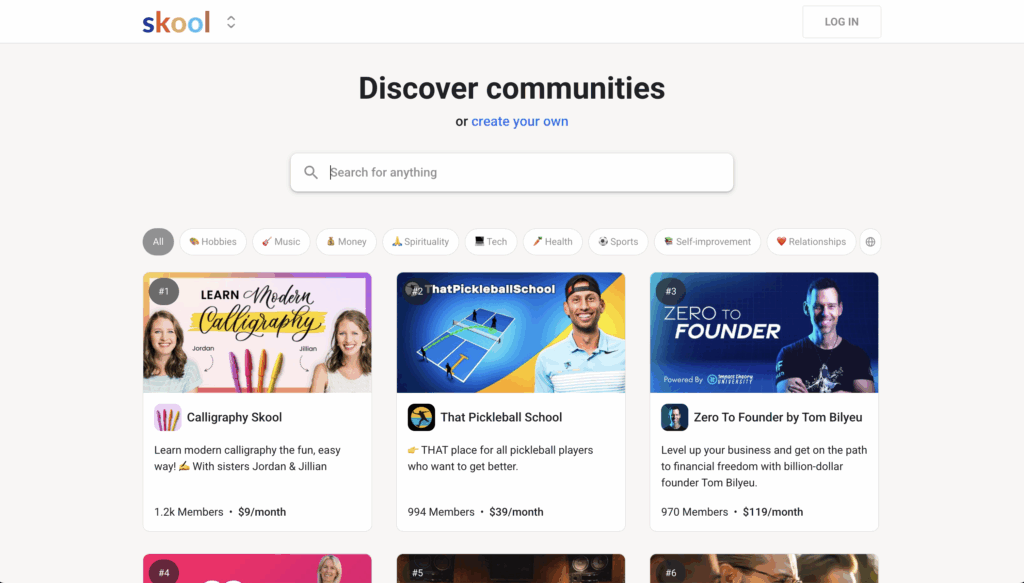Open the community switcher chevron beside skool logo

(x=231, y=22)
